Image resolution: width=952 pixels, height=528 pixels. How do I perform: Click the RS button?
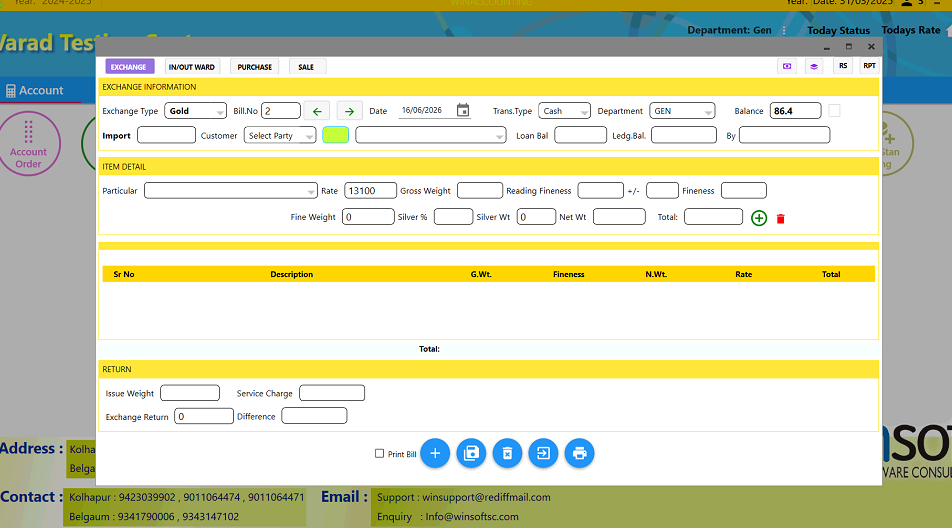coord(843,66)
